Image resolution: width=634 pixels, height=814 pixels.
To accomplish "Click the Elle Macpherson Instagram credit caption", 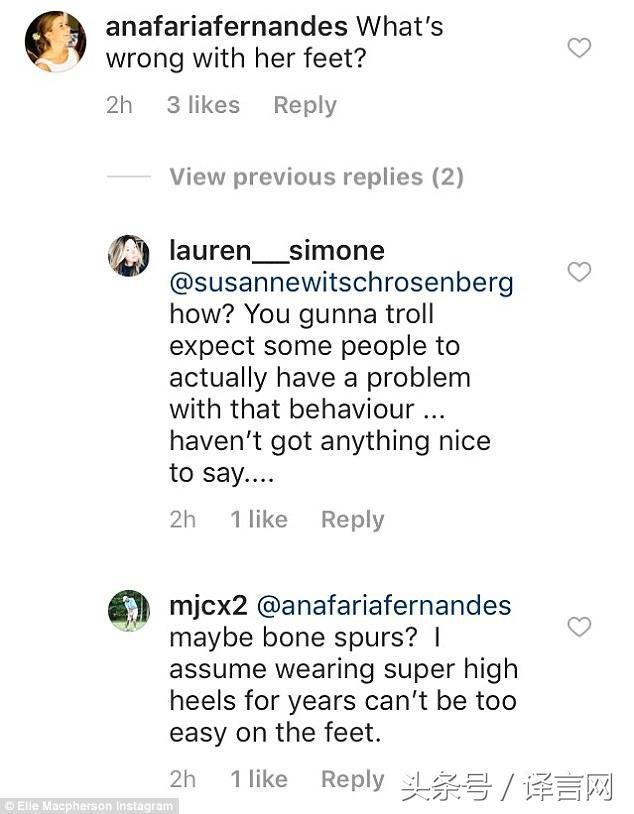I will [x=90, y=806].
